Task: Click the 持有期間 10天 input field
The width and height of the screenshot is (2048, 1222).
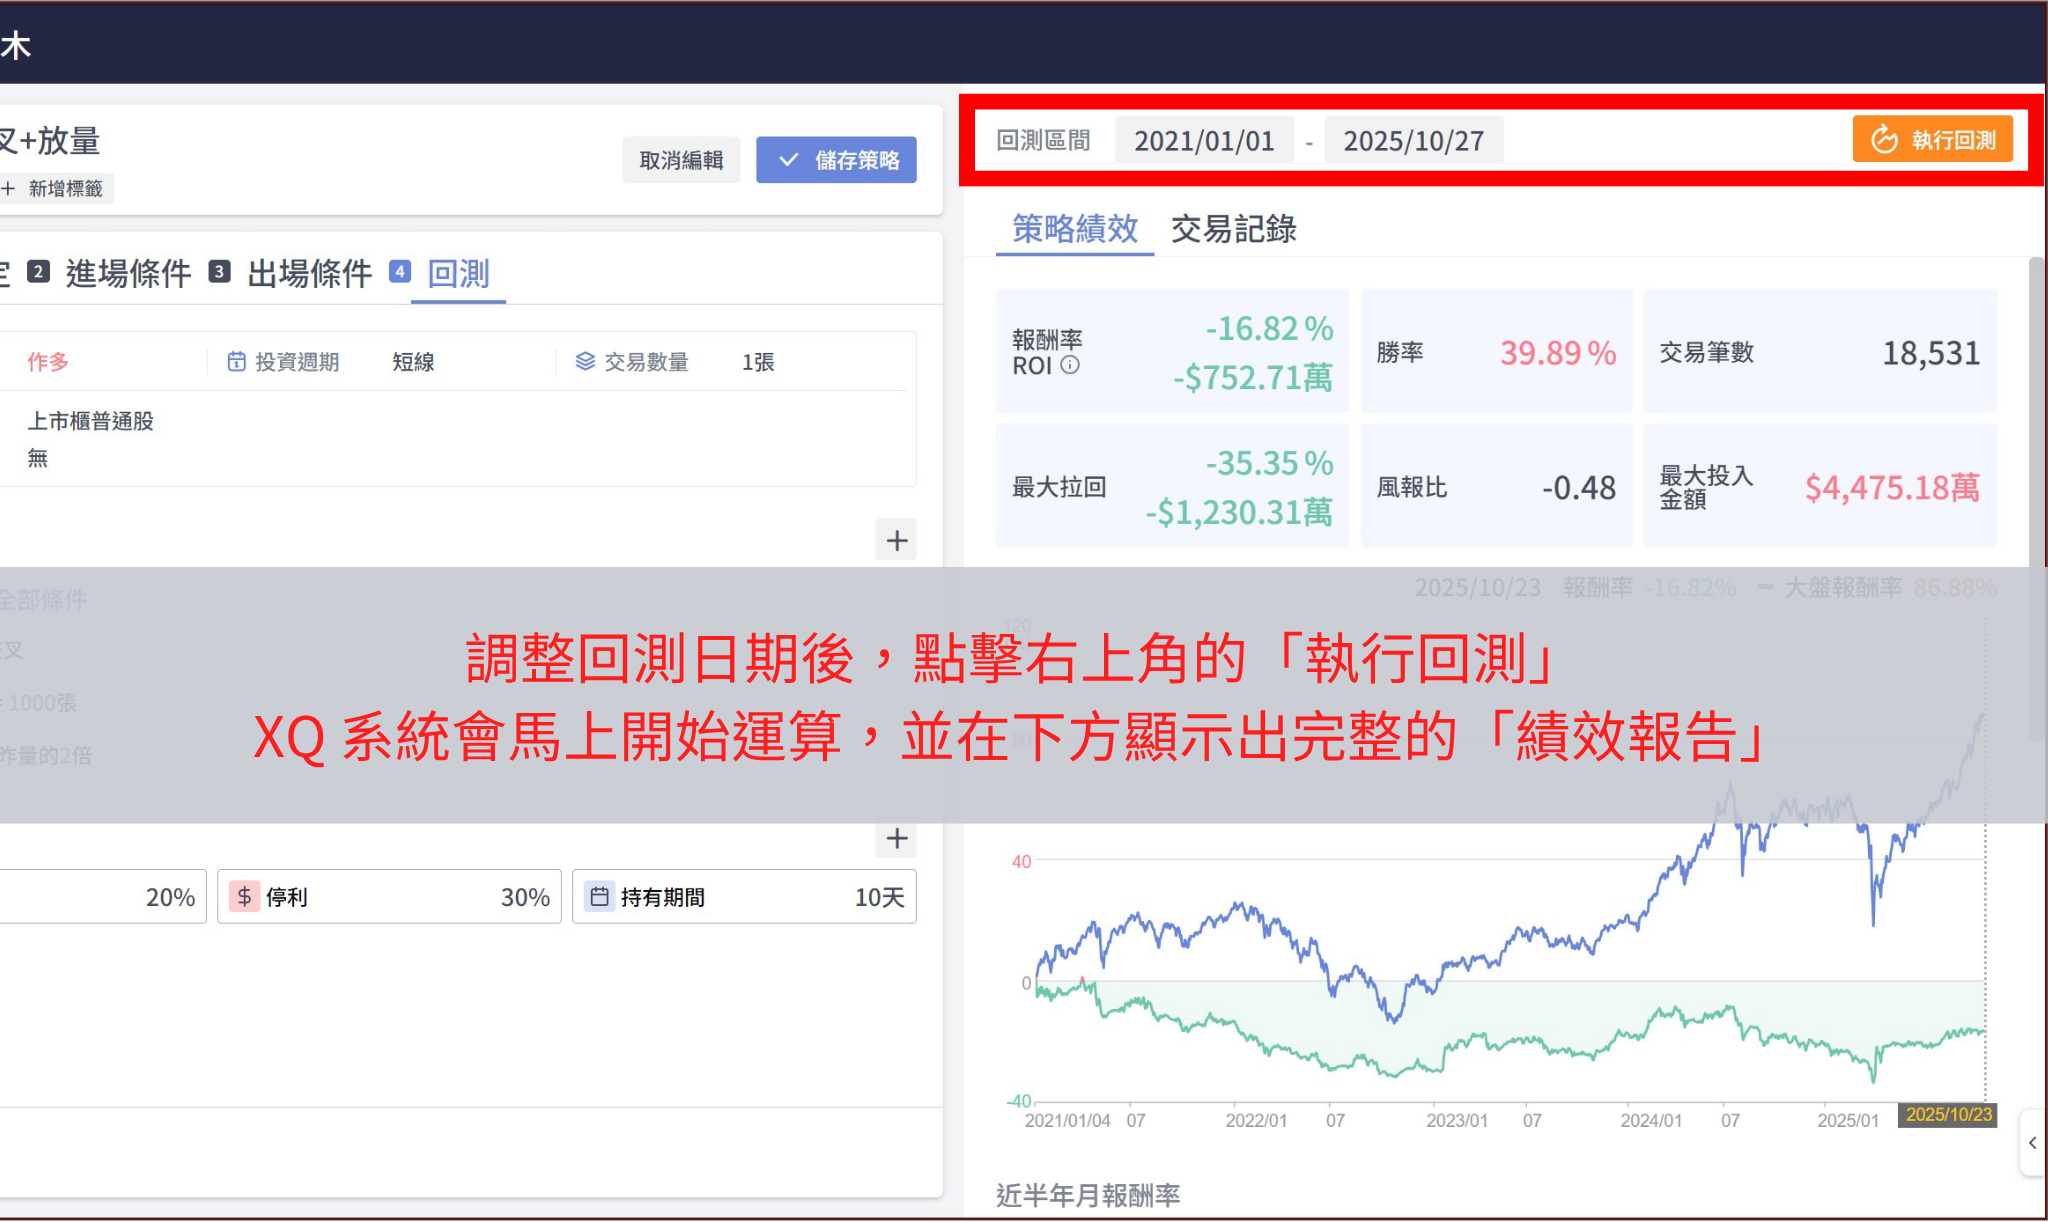Action: pos(745,897)
